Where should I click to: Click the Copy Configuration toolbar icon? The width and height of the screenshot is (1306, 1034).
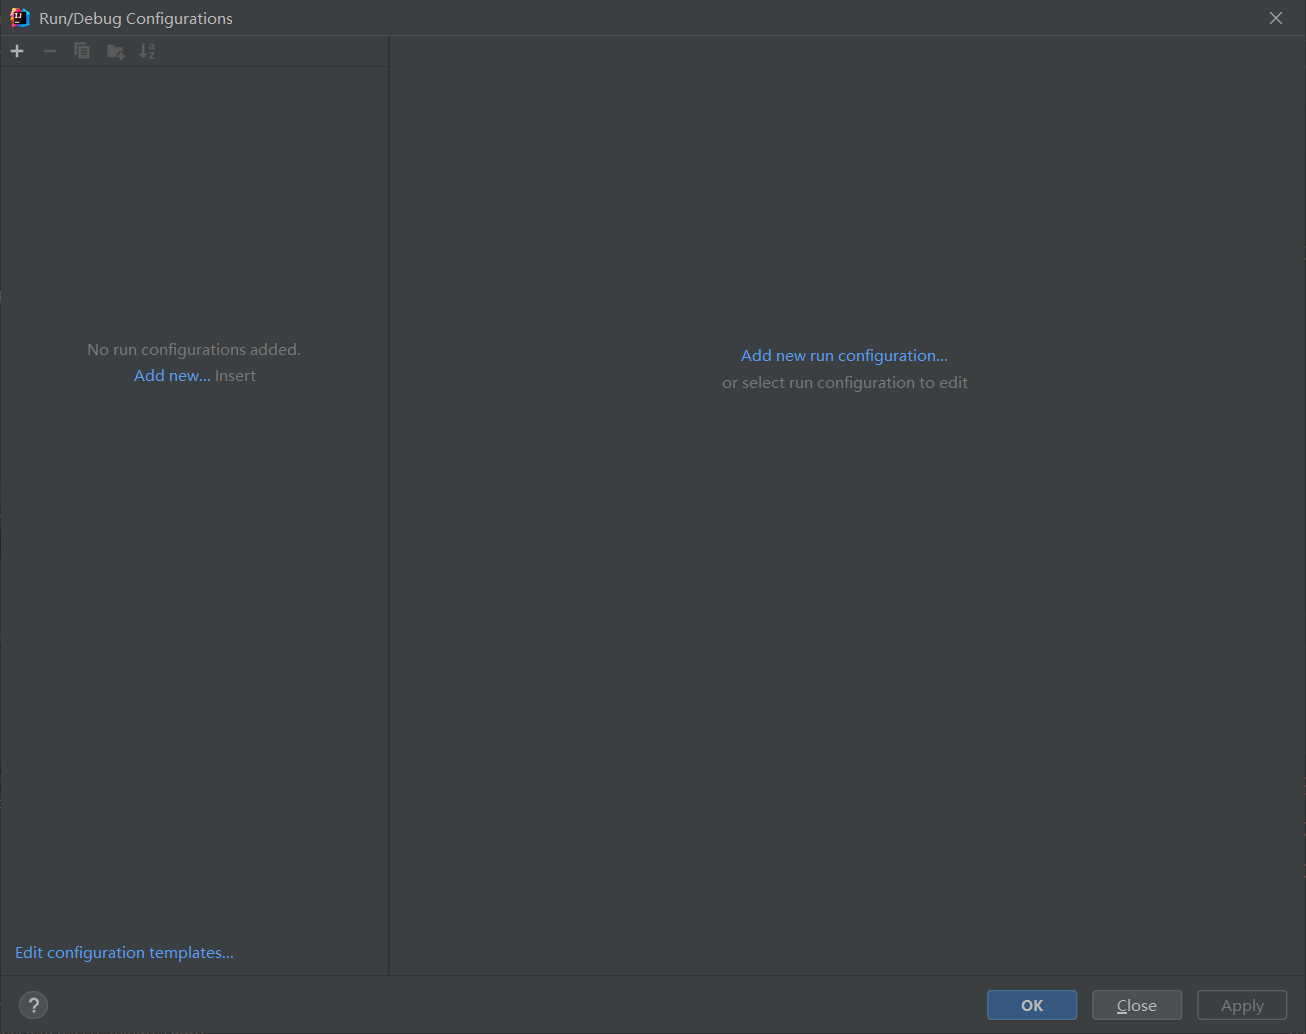coord(82,51)
